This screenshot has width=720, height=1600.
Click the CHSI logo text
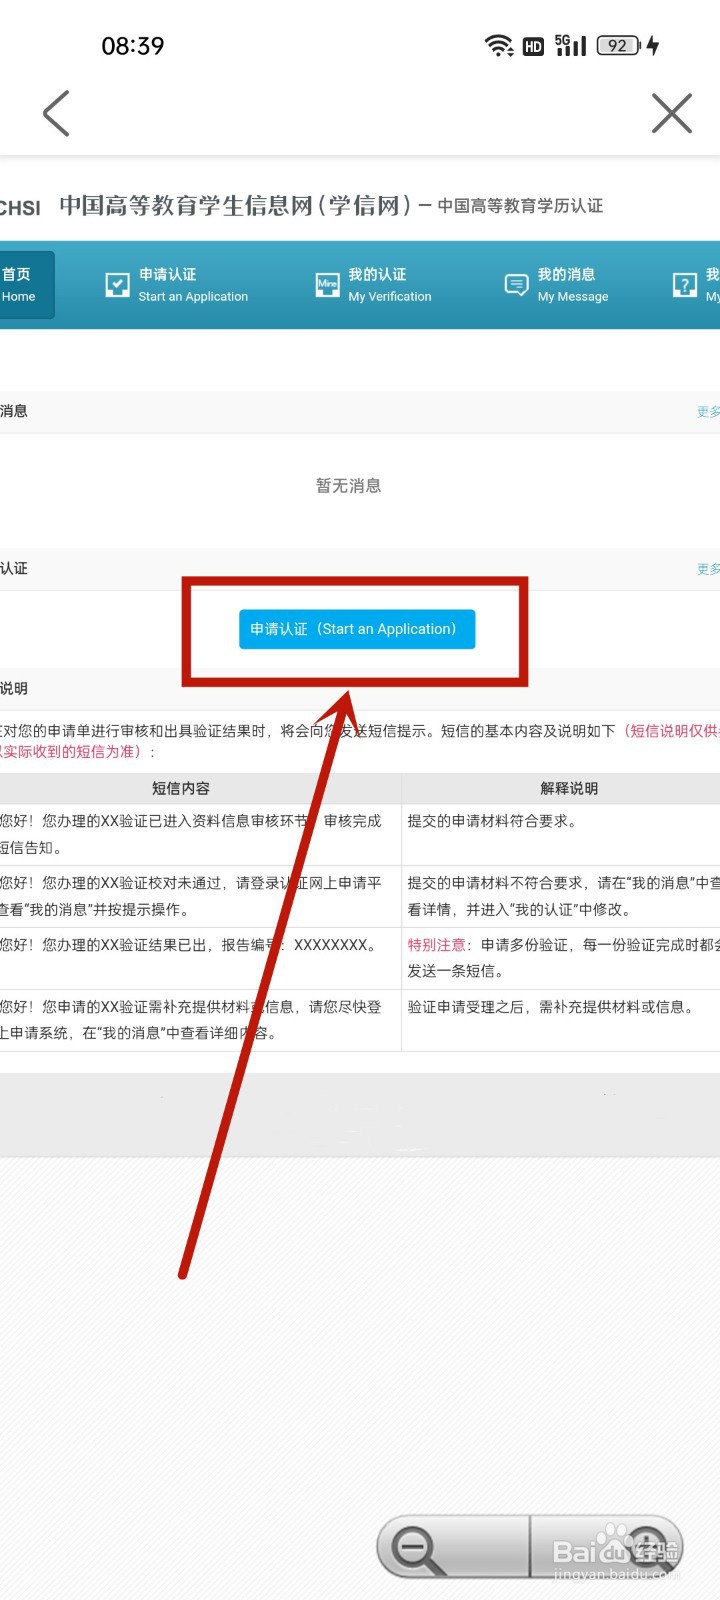pyautogui.click(x=20, y=208)
